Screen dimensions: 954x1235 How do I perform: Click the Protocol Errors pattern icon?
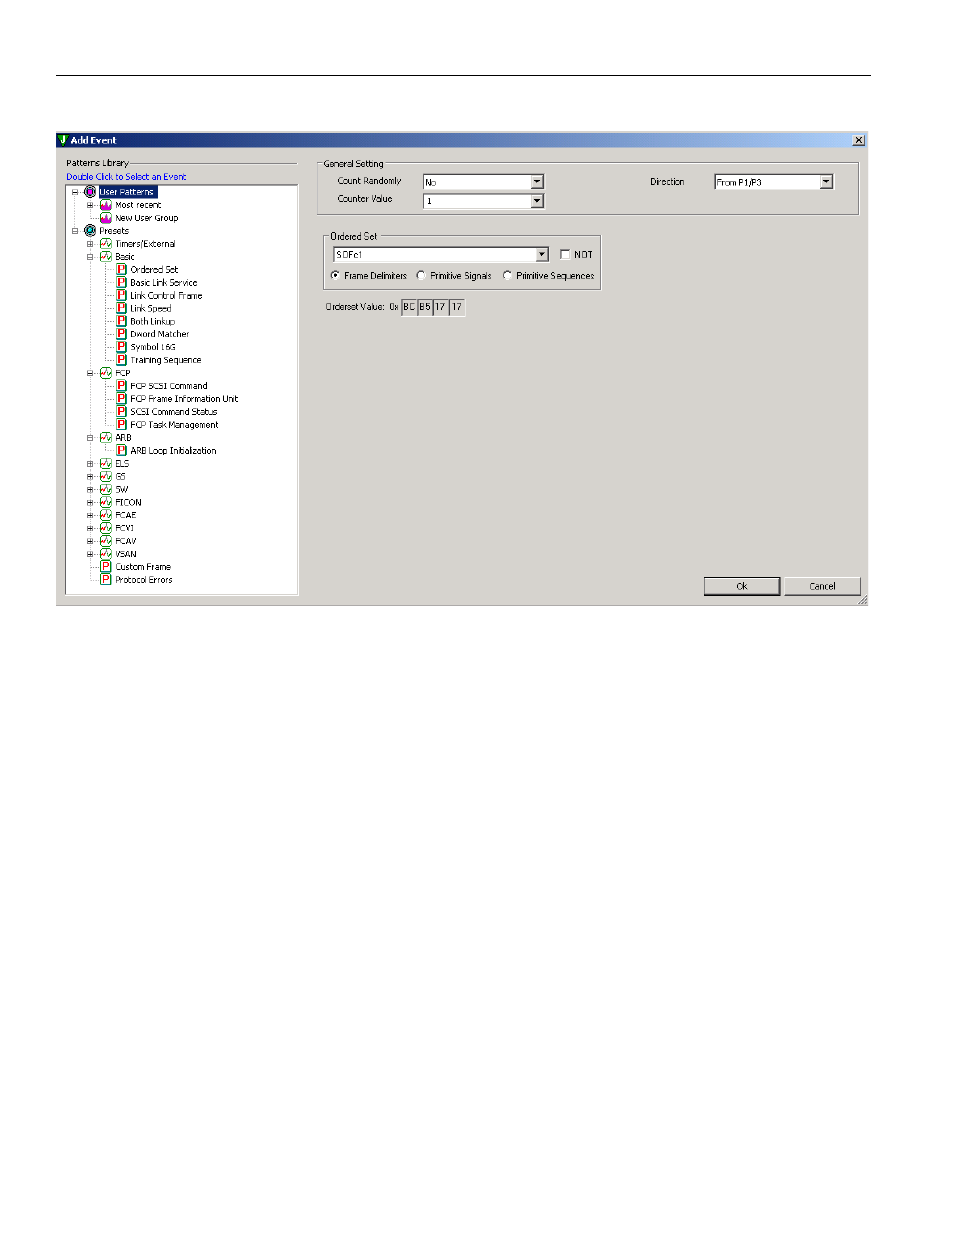[106, 580]
